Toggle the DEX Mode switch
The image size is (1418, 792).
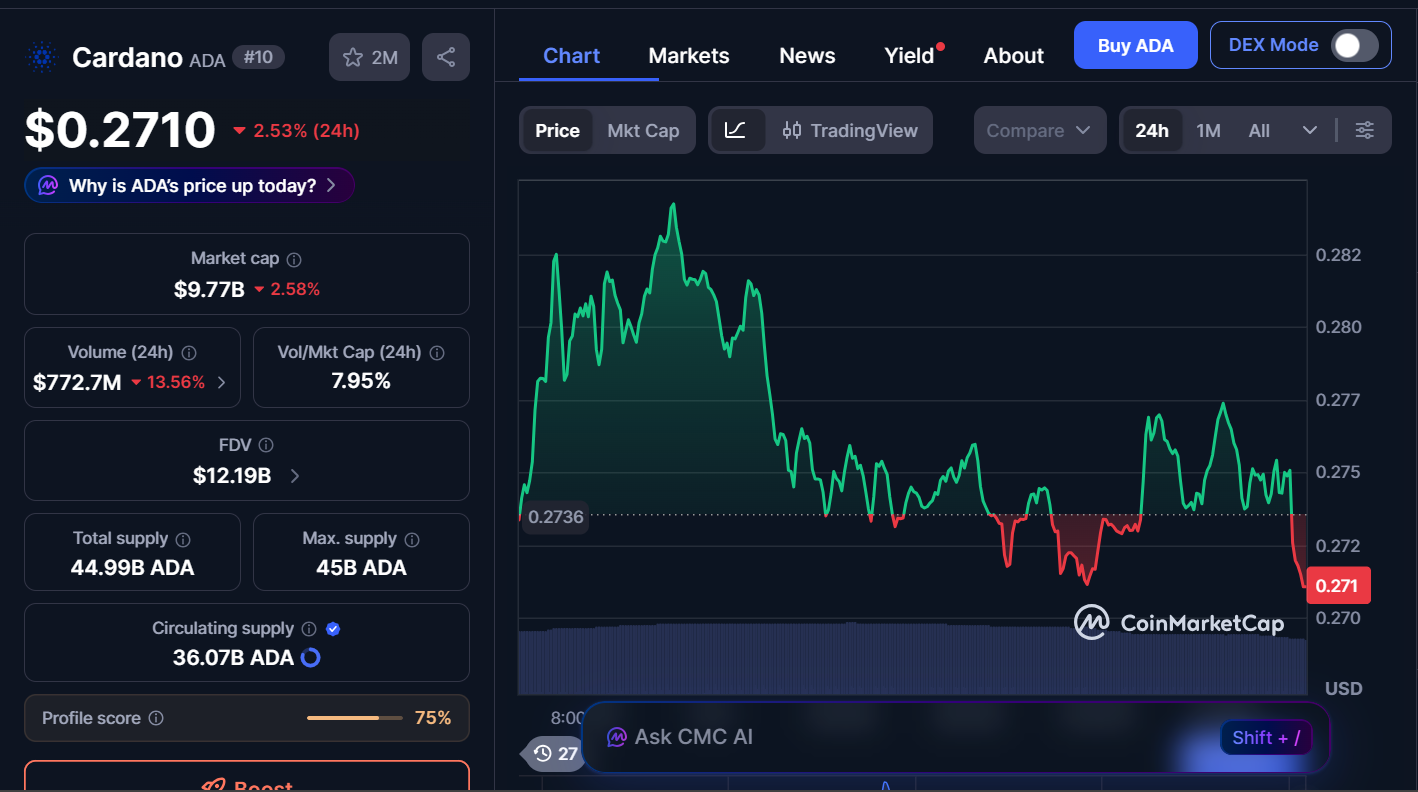point(1354,45)
